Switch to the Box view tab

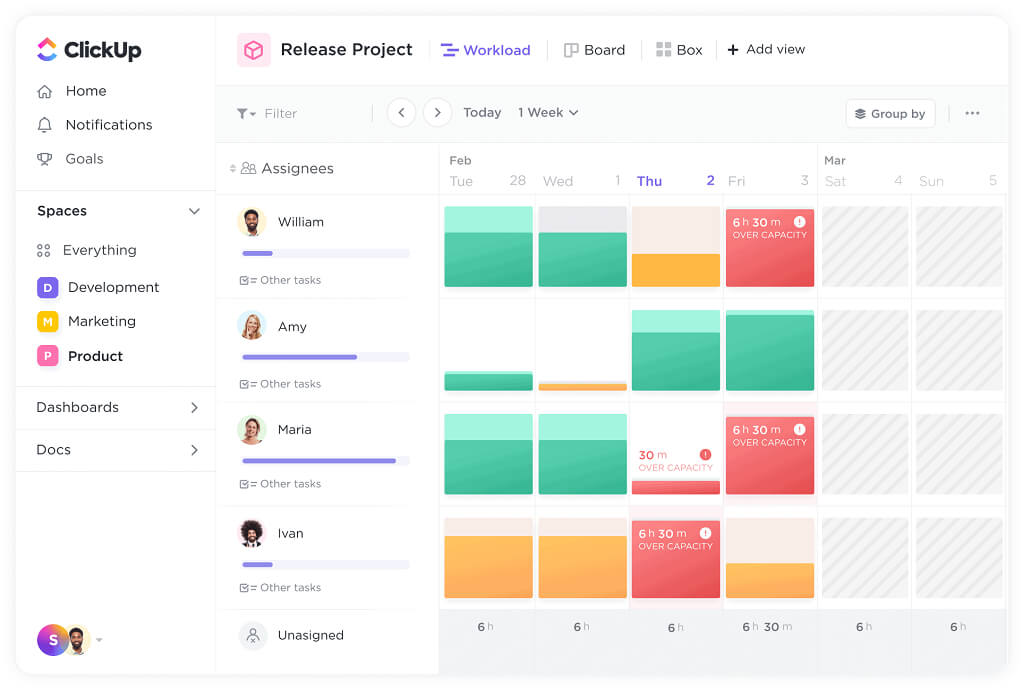click(679, 50)
